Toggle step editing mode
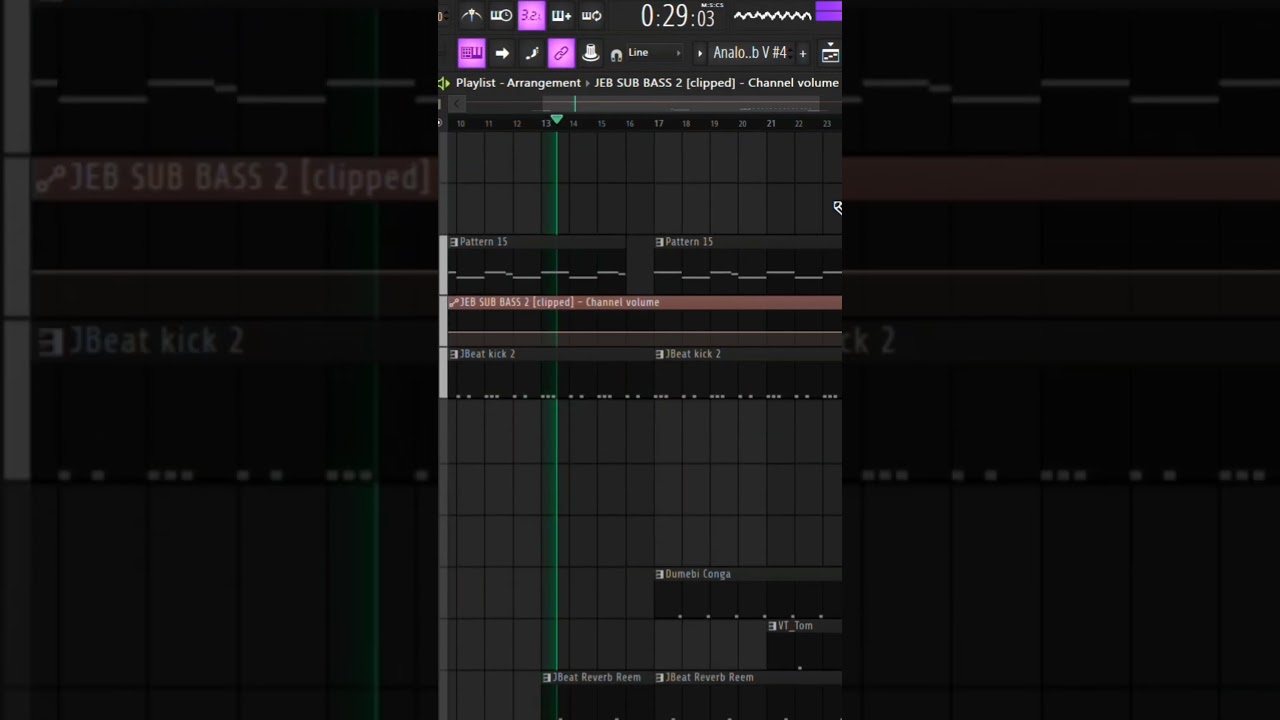The image size is (1280, 720). [532, 53]
